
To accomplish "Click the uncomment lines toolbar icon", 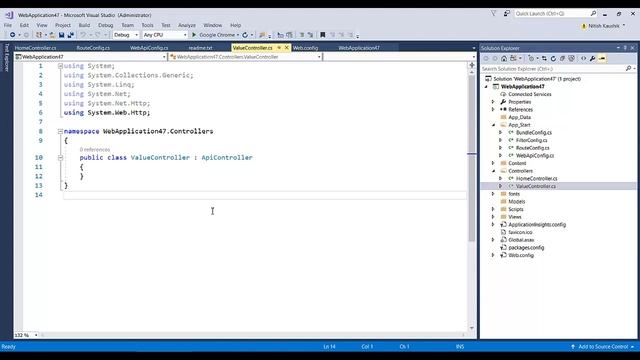I will [311, 35].
